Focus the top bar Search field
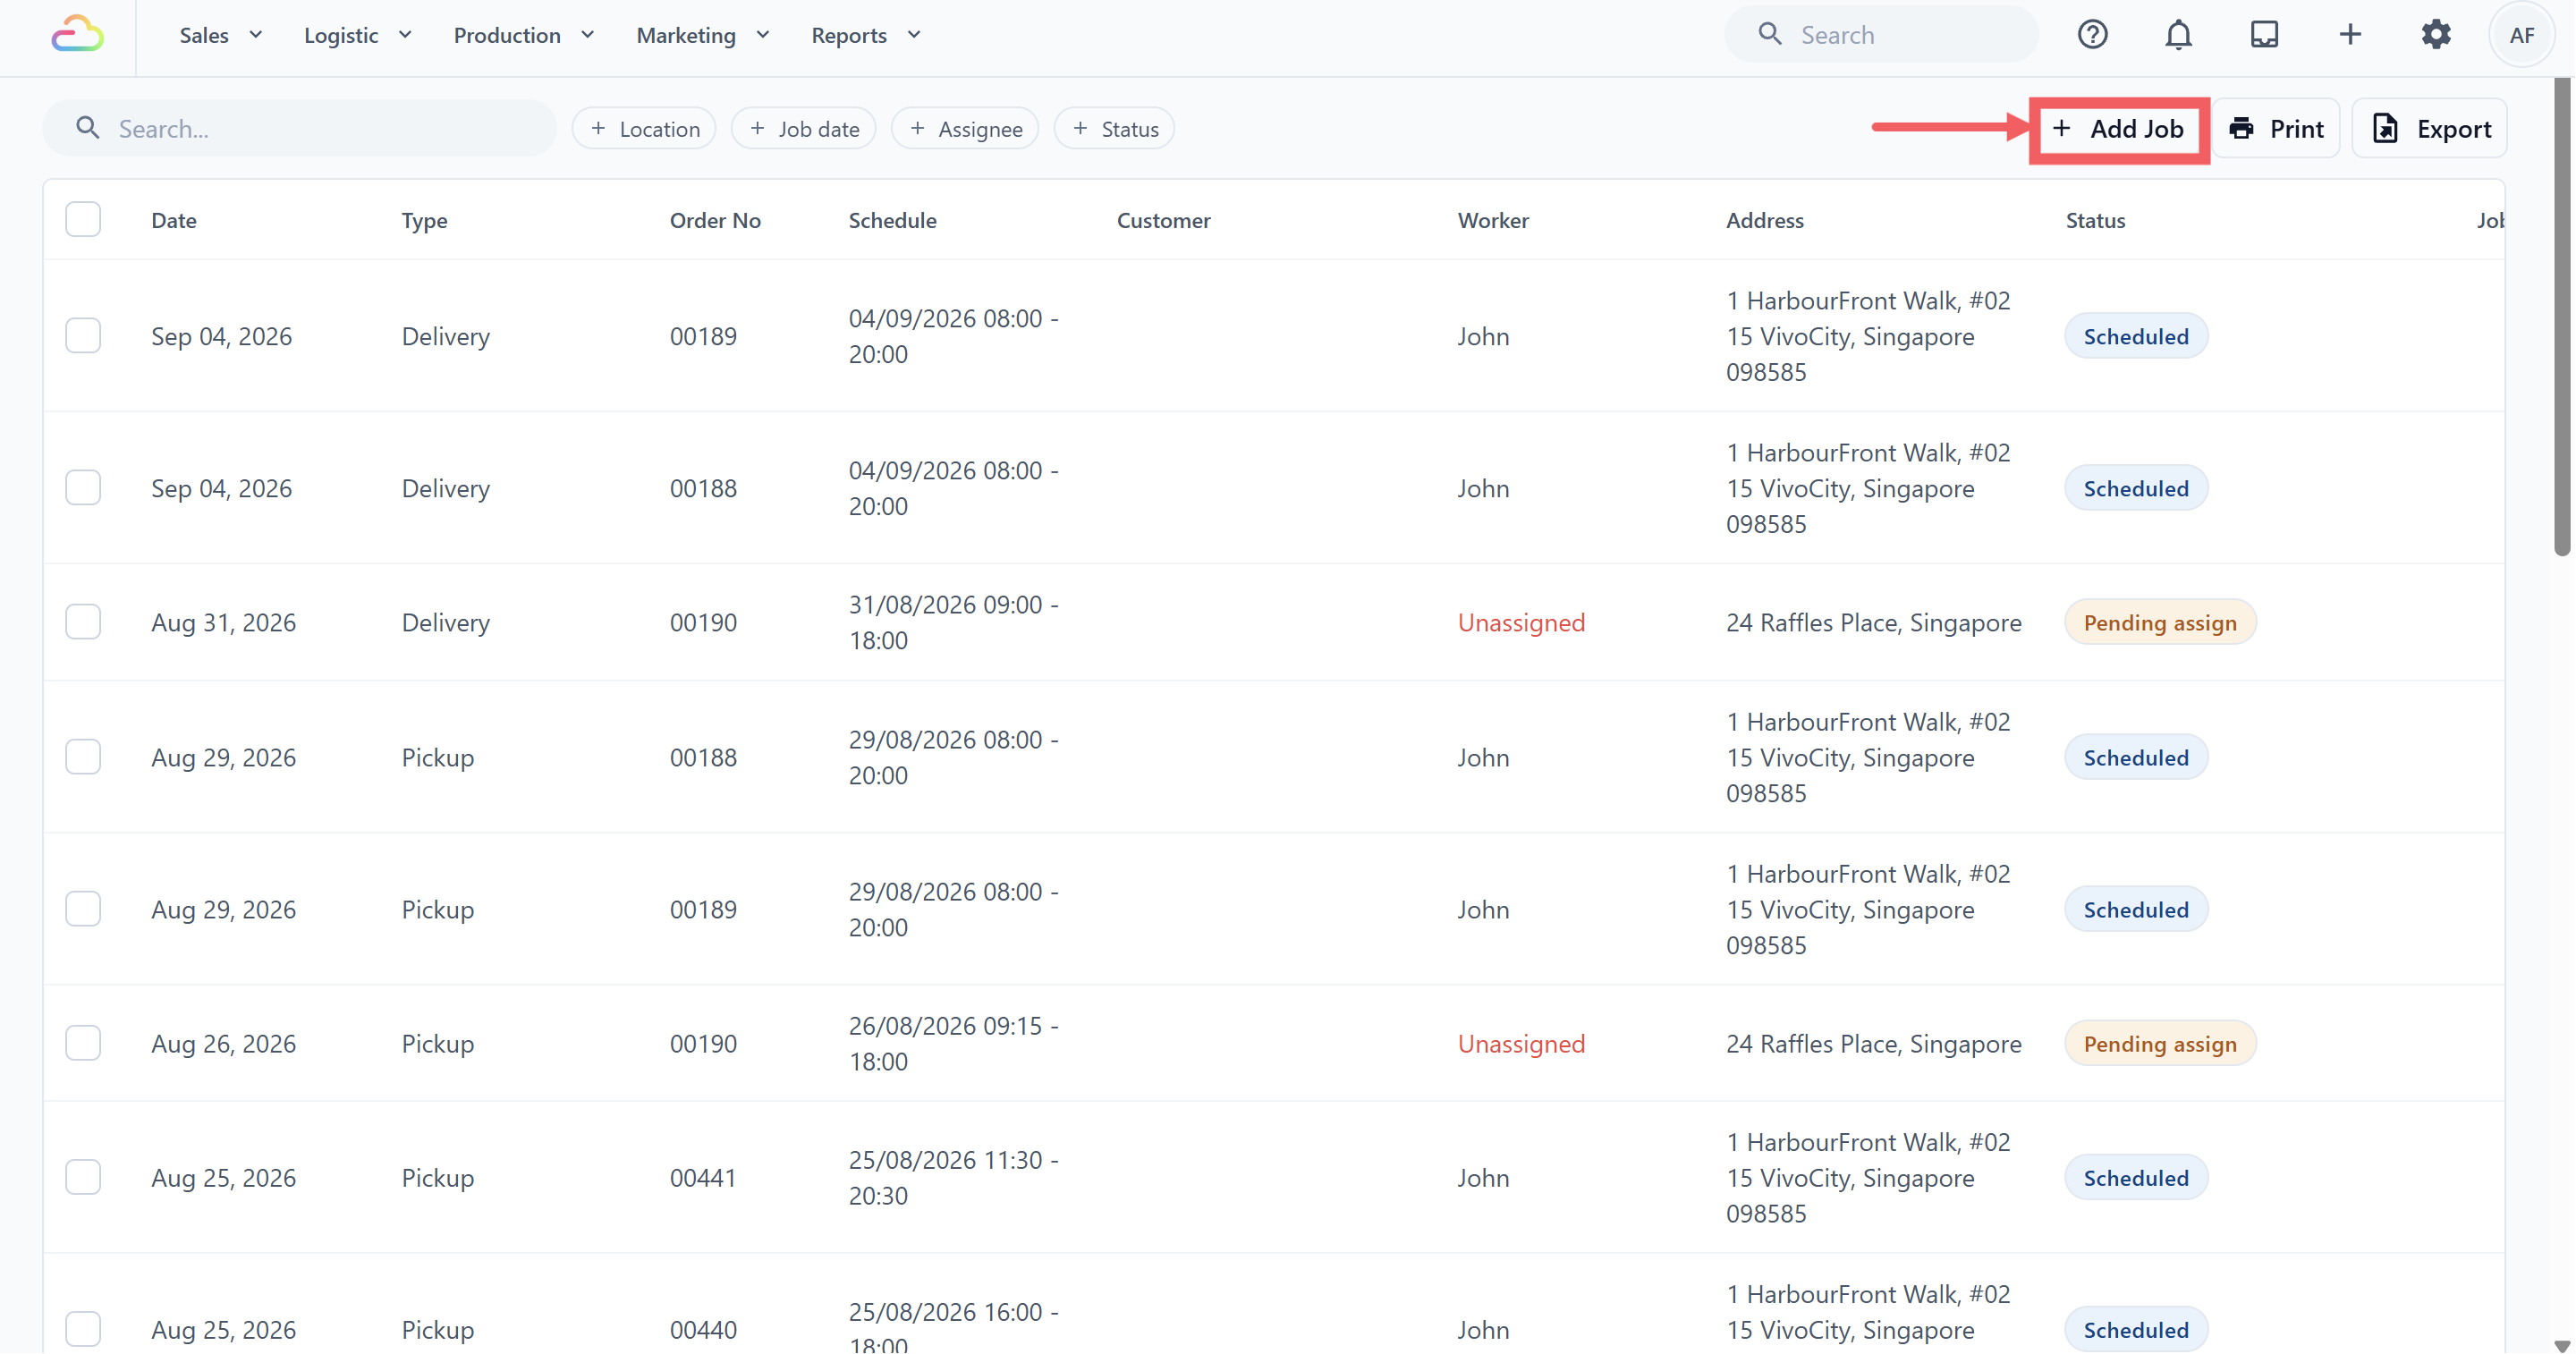The image size is (2576, 1354). coord(1880,35)
